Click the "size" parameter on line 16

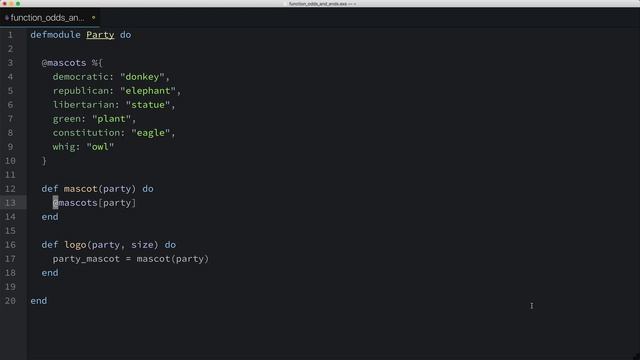click(x=142, y=245)
